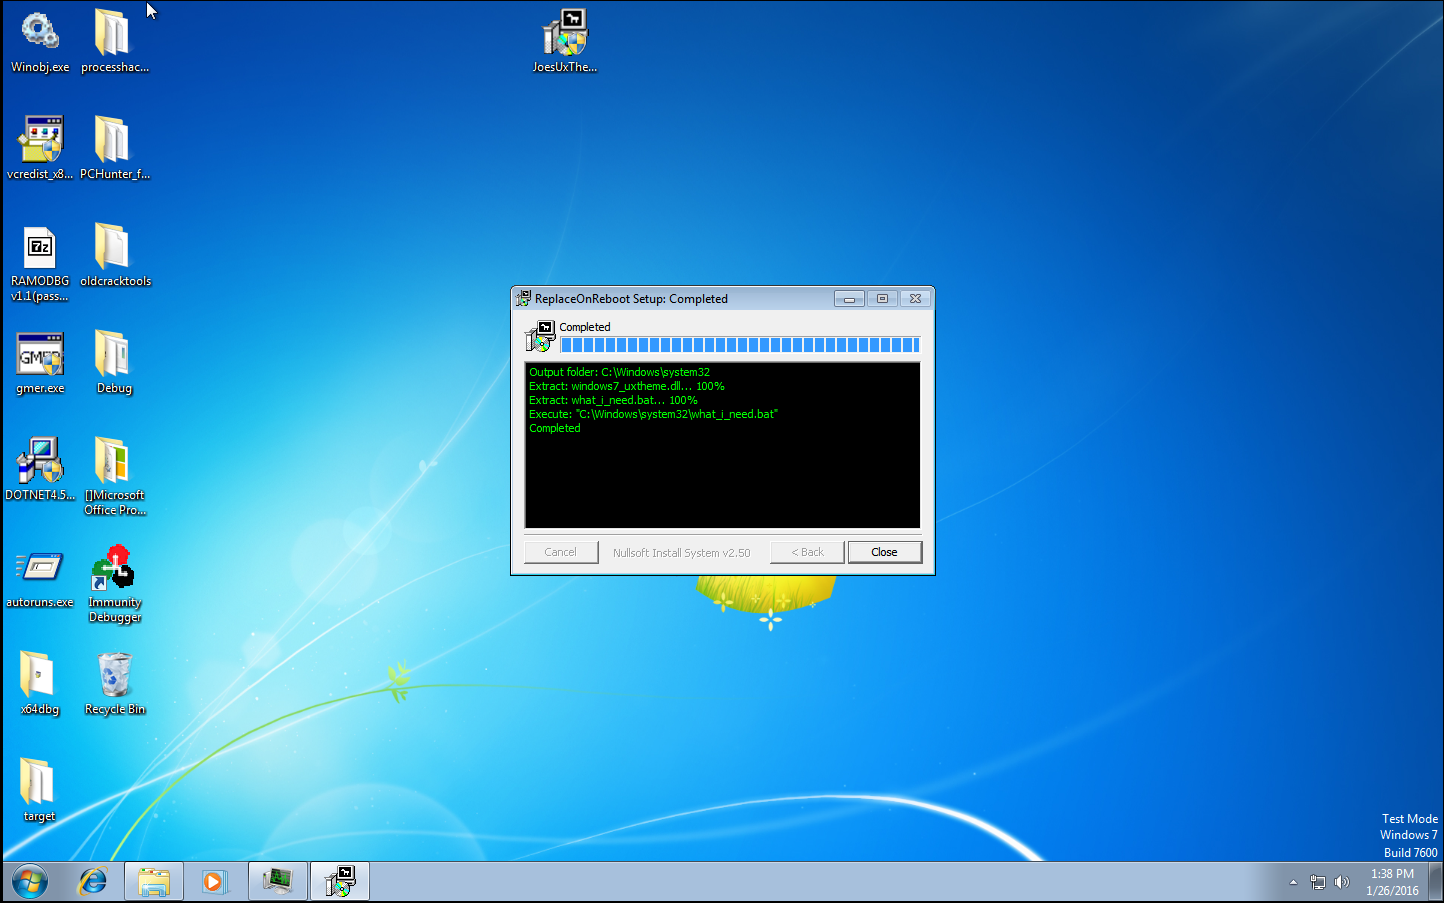Screen dimensions: 1444x903
Task: Open Windows Explorer from taskbar
Action: point(154,882)
